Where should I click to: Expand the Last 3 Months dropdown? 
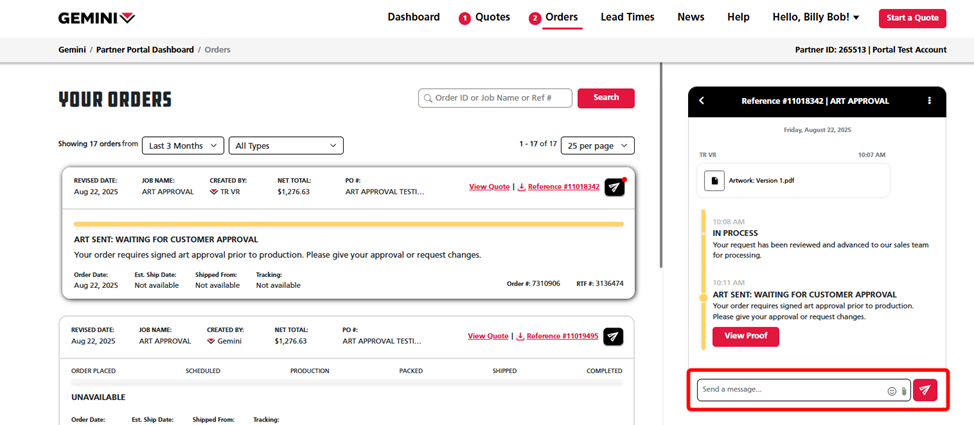[x=183, y=146]
